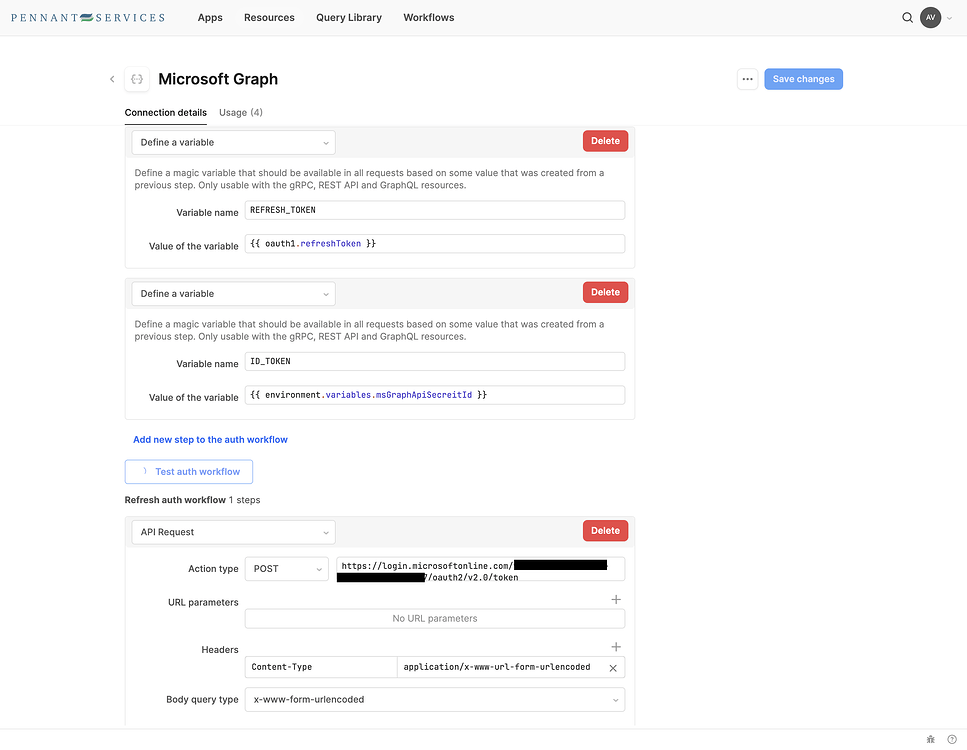The height and width of the screenshot is (750, 967).
Task: Edit the Content-Type header key field
Action: (321, 667)
